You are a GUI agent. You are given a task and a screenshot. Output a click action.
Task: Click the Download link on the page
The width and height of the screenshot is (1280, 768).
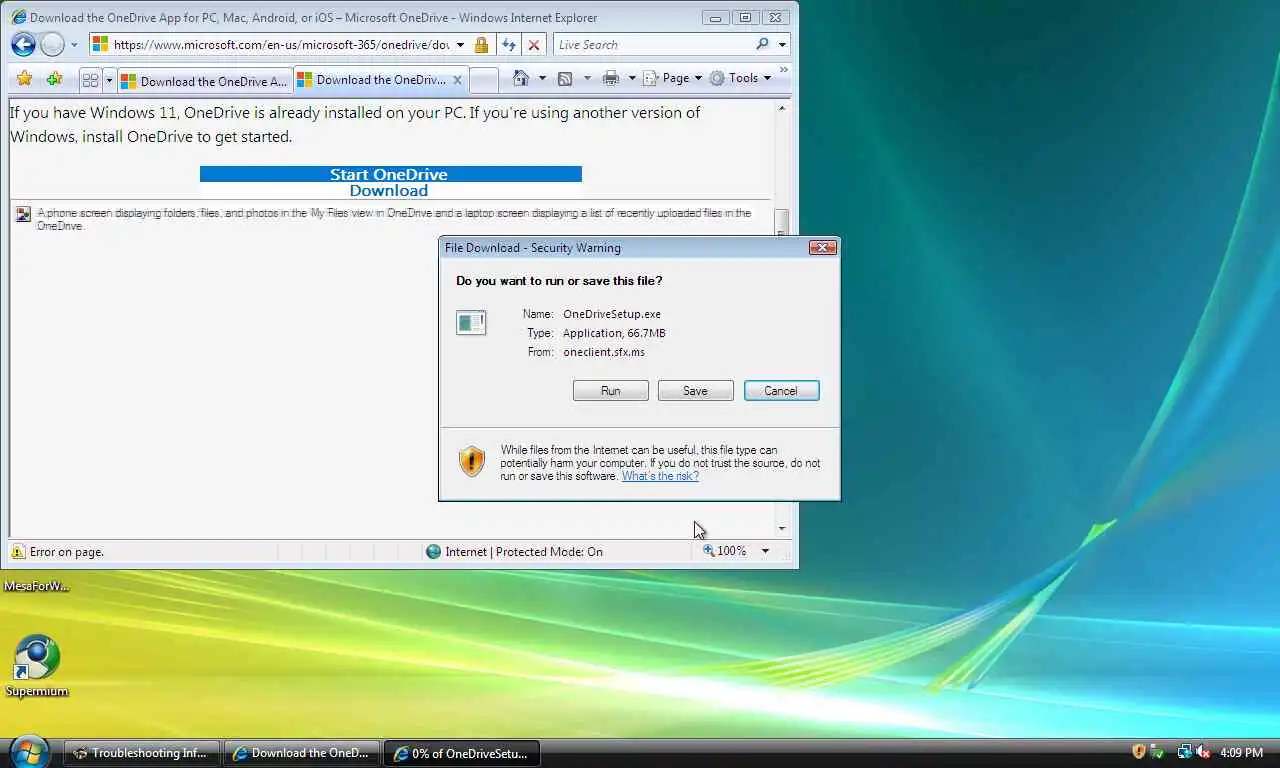pyautogui.click(x=389, y=190)
